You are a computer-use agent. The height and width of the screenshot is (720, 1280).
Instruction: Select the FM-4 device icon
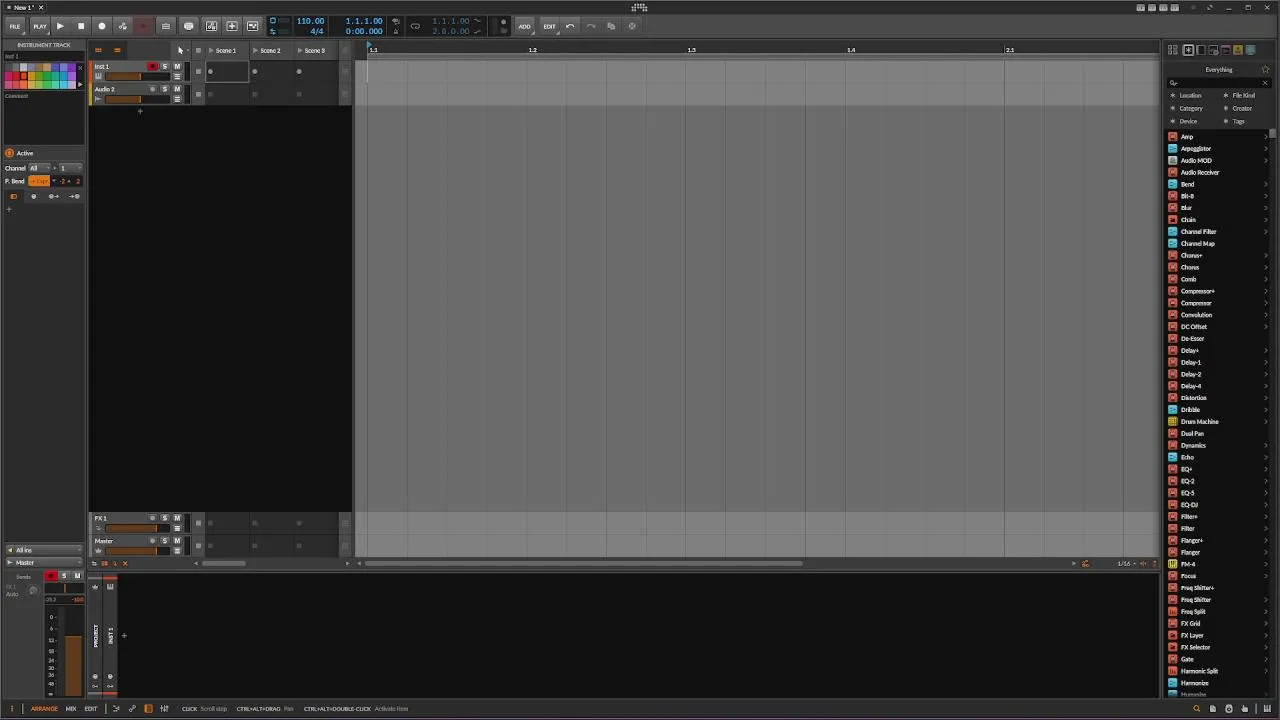click(x=1173, y=564)
